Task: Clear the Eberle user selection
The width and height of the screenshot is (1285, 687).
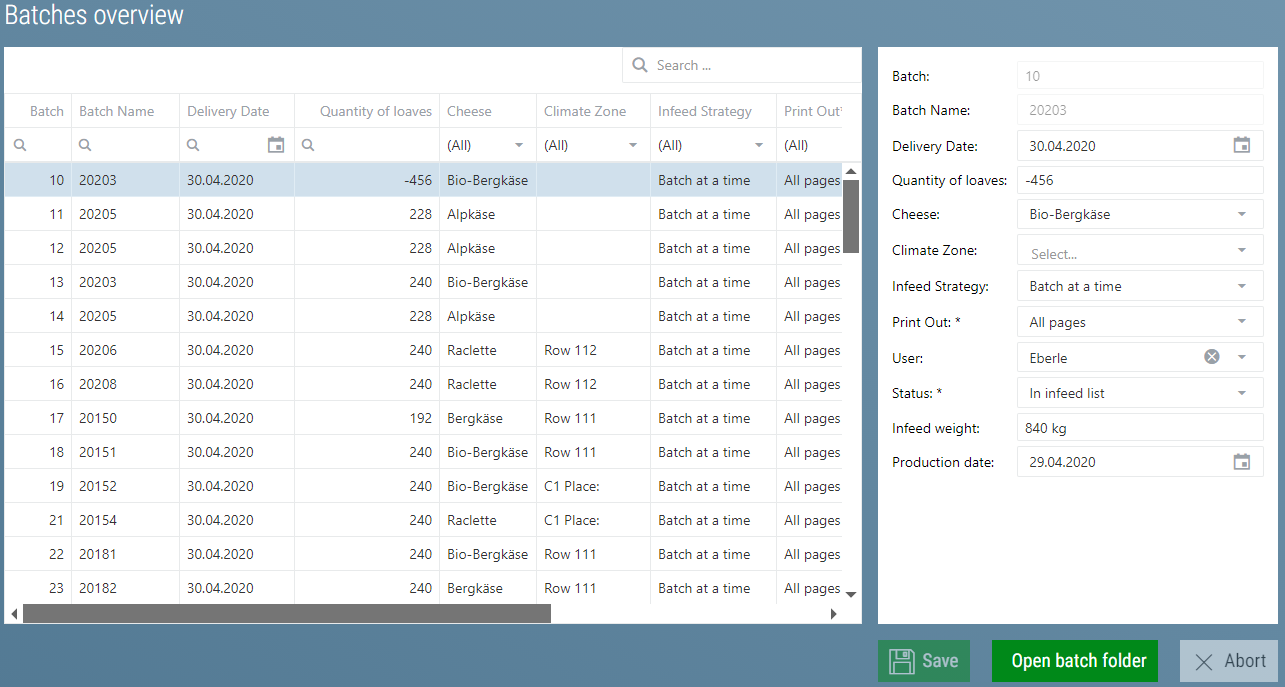Action: click(x=1211, y=357)
